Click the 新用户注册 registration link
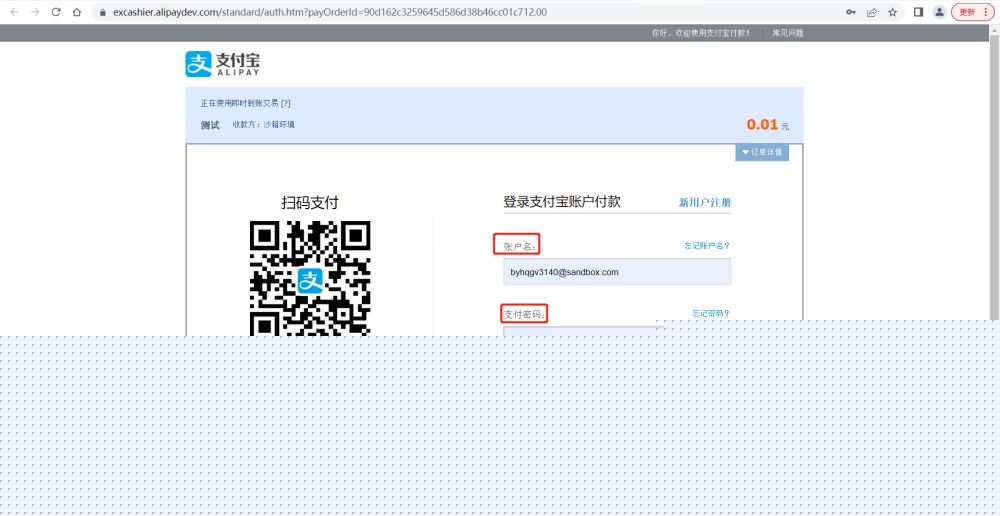This screenshot has height=516, width=1000. click(704, 202)
